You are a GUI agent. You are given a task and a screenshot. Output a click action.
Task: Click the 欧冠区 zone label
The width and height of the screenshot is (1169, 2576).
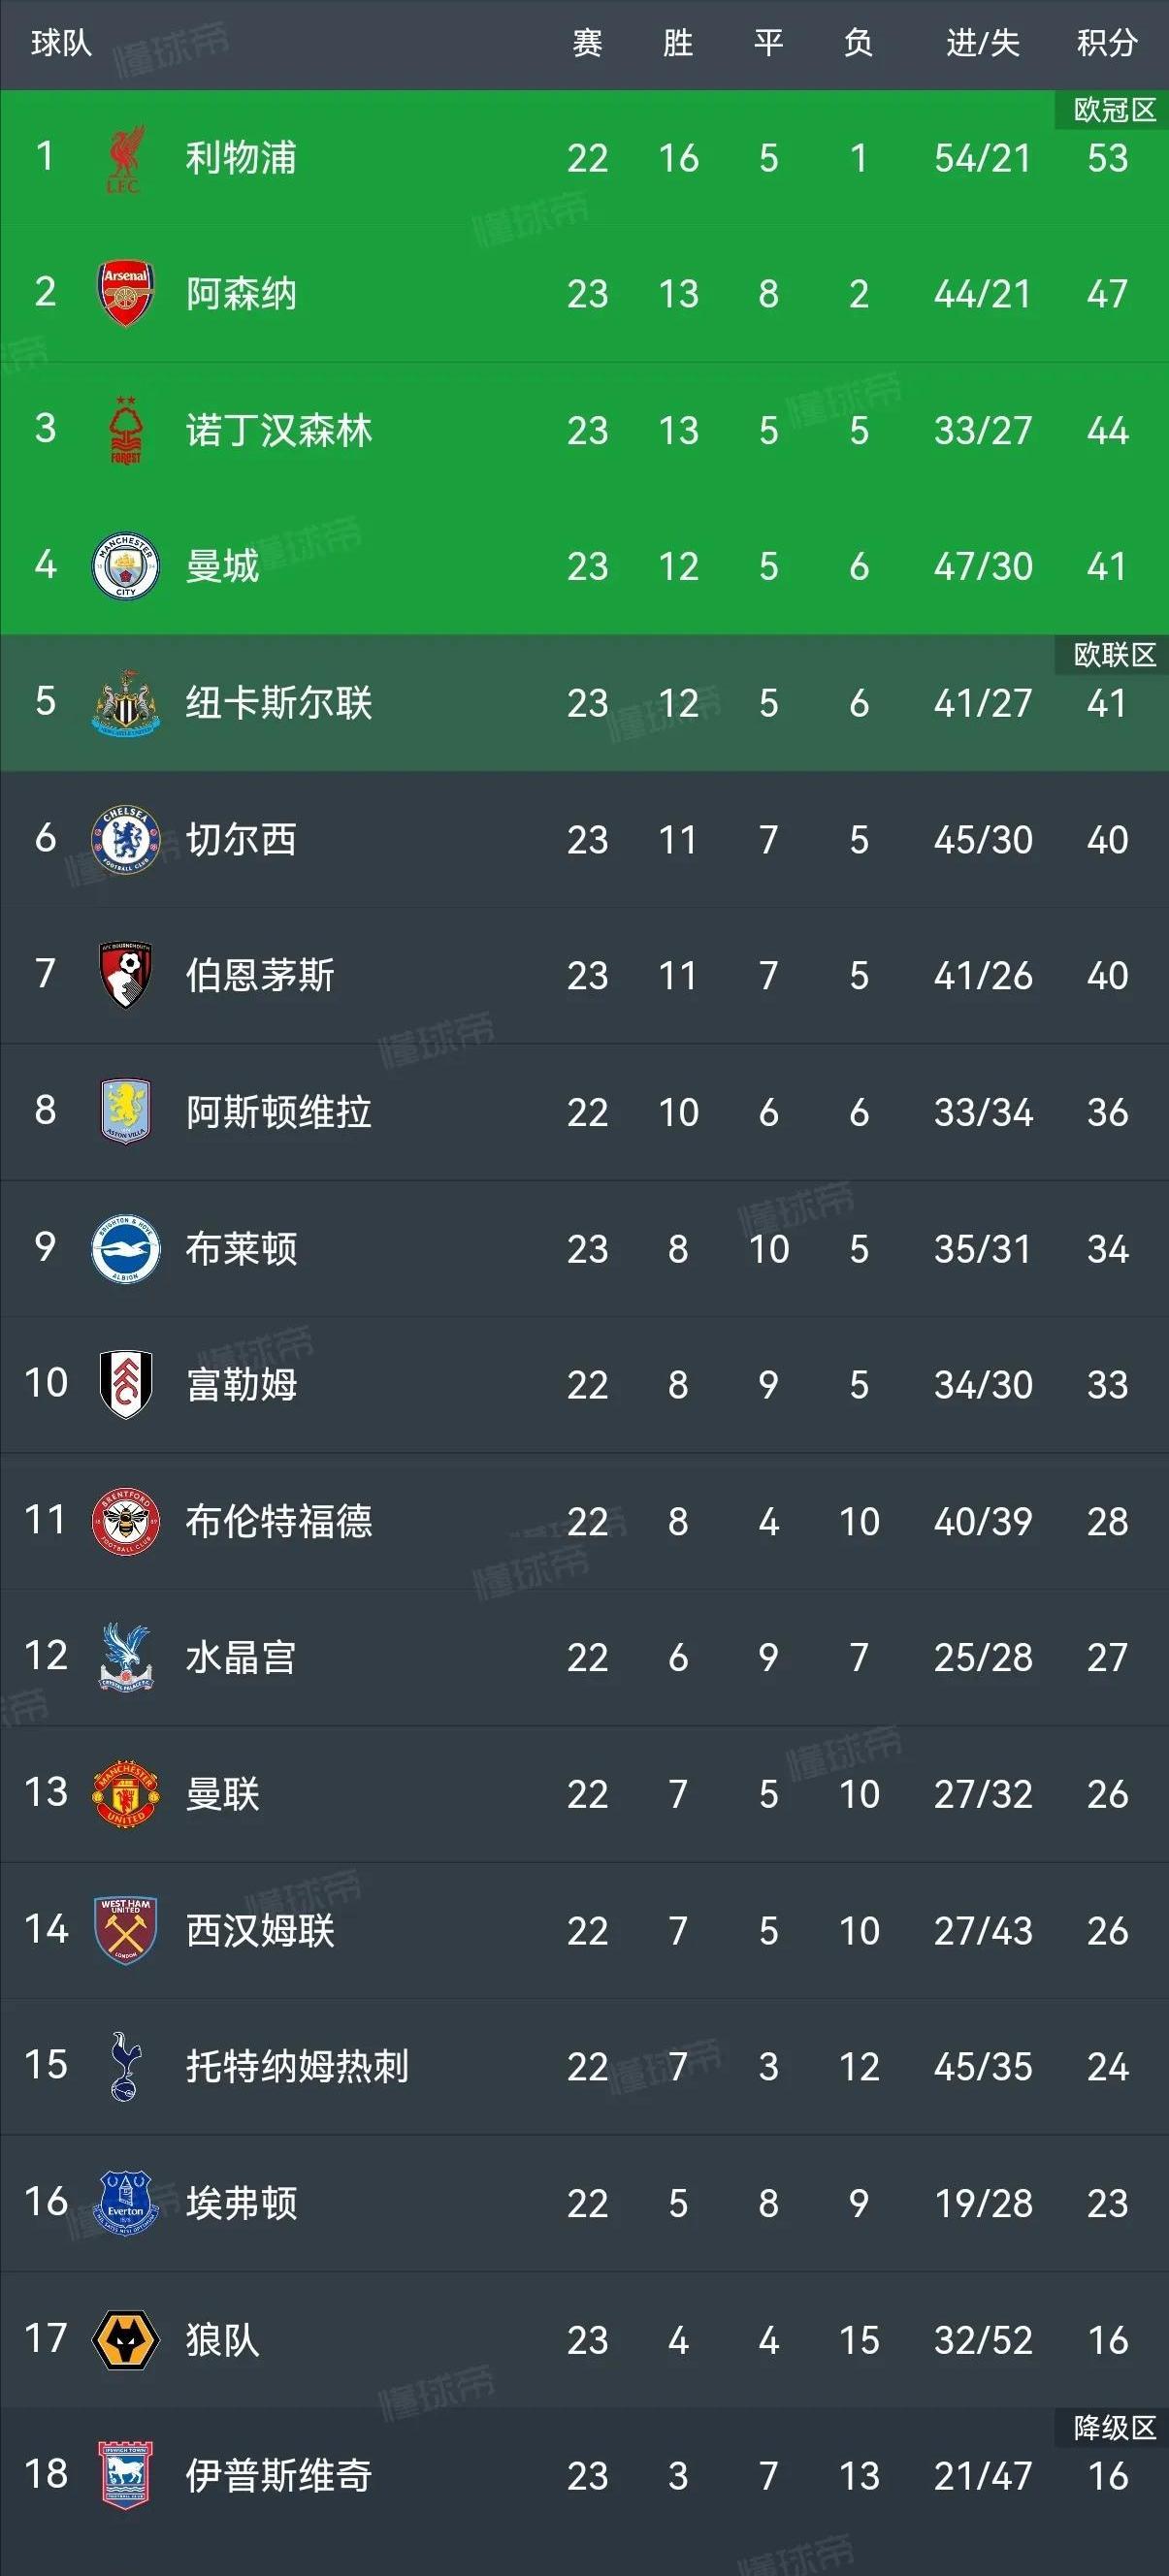pyautogui.click(x=1114, y=110)
